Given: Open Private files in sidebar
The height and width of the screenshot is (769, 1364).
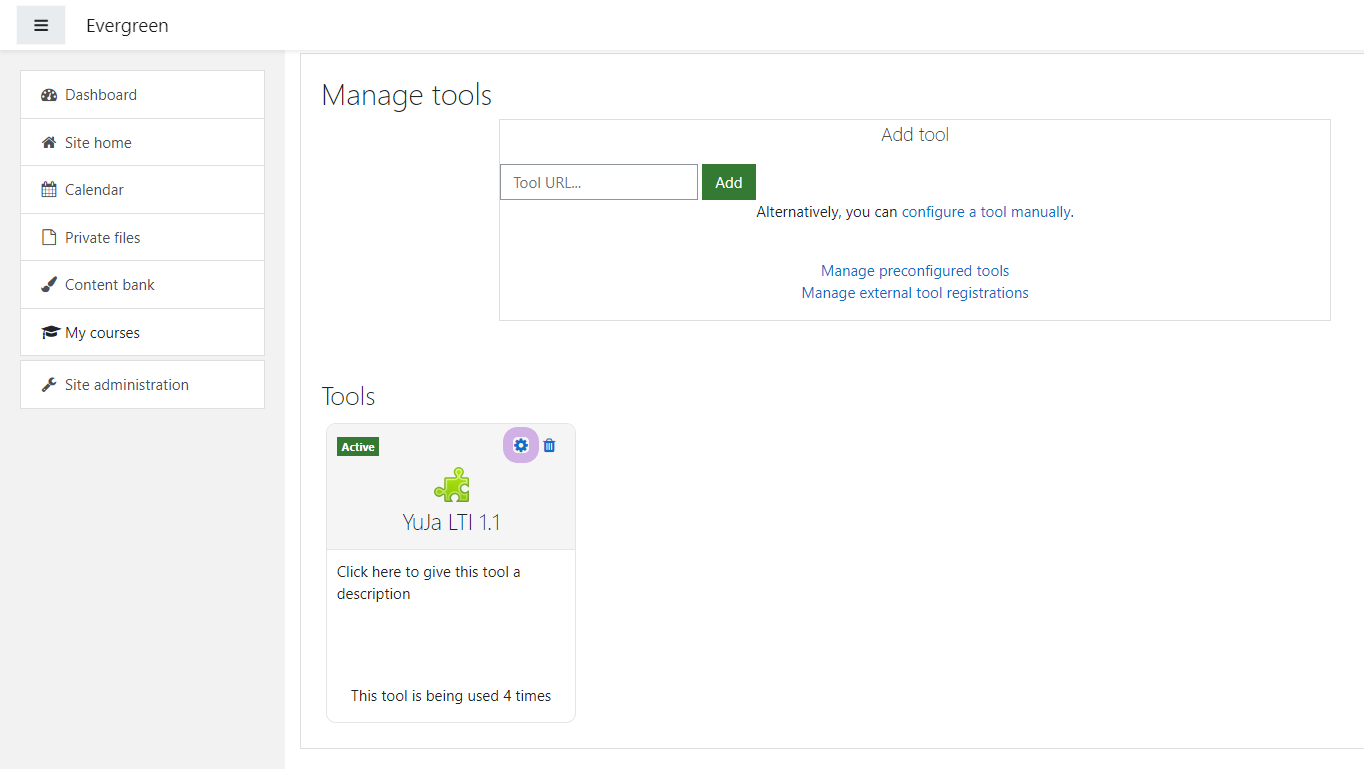Looking at the screenshot, I should click(142, 237).
